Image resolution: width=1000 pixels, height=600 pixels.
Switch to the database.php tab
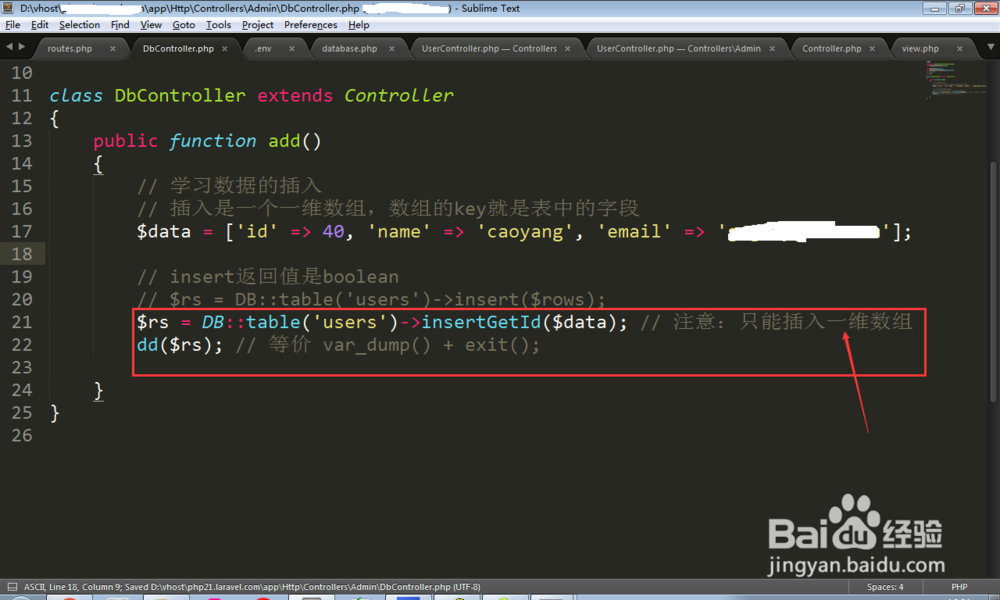pos(349,48)
